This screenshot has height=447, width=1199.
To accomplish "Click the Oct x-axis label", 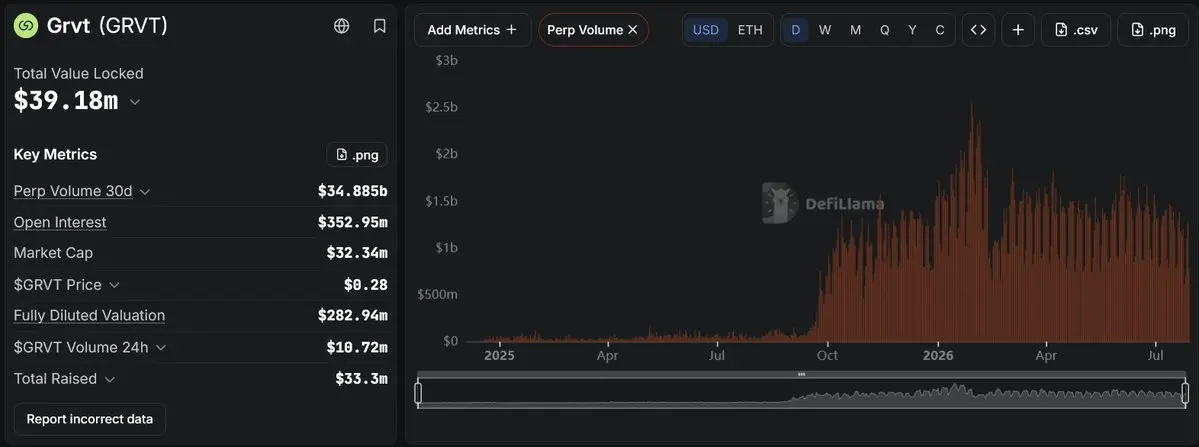I will 827,356.
